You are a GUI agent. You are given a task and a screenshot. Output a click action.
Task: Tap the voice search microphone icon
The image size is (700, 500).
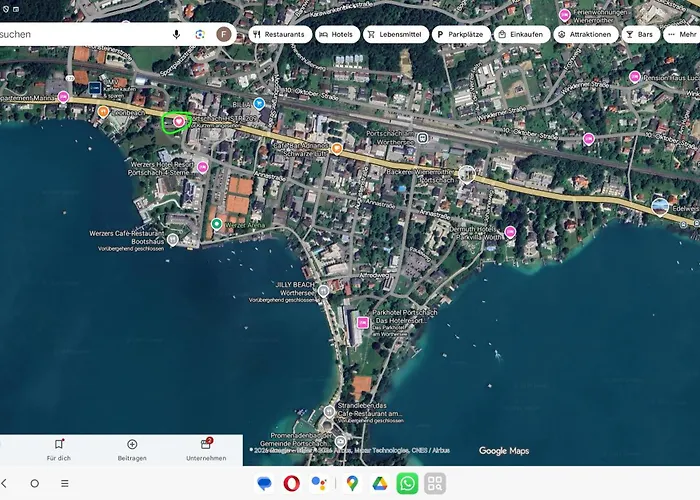pyautogui.click(x=177, y=34)
